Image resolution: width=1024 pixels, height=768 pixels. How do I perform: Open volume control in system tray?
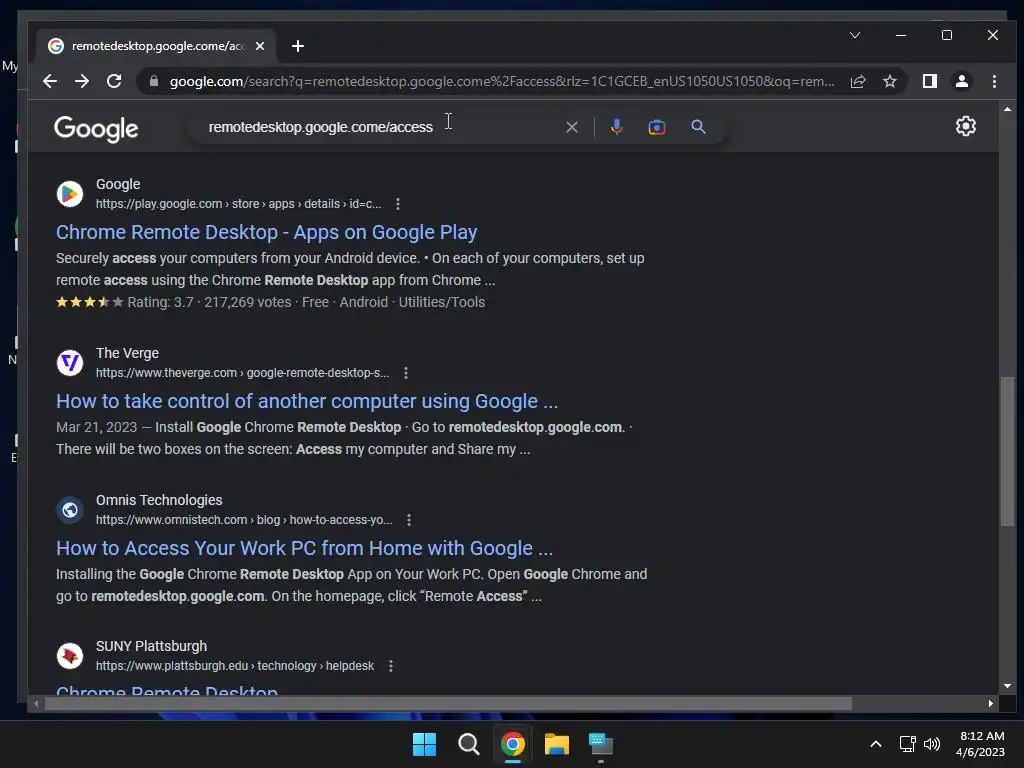(932, 744)
